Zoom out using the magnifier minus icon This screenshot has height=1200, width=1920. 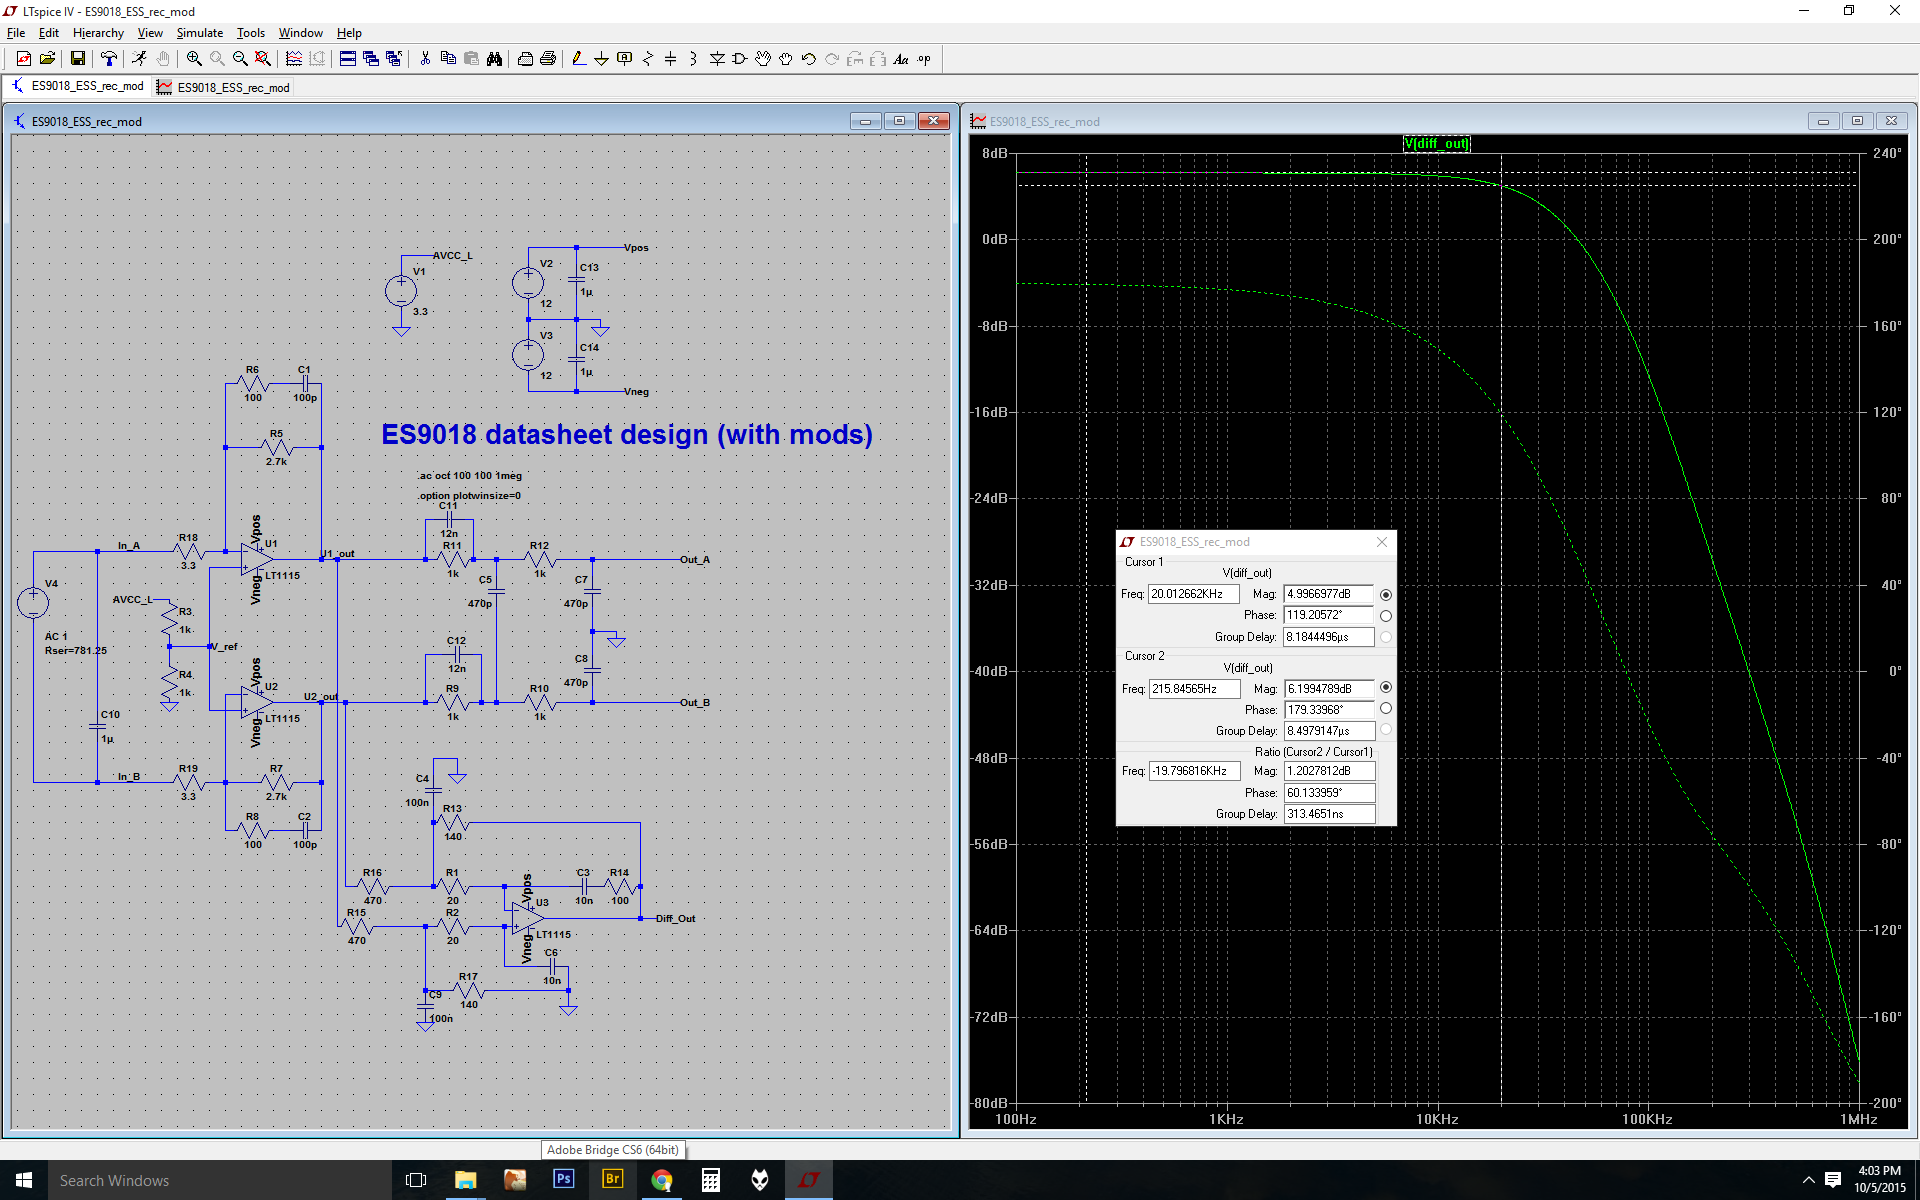(x=240, y=59)
